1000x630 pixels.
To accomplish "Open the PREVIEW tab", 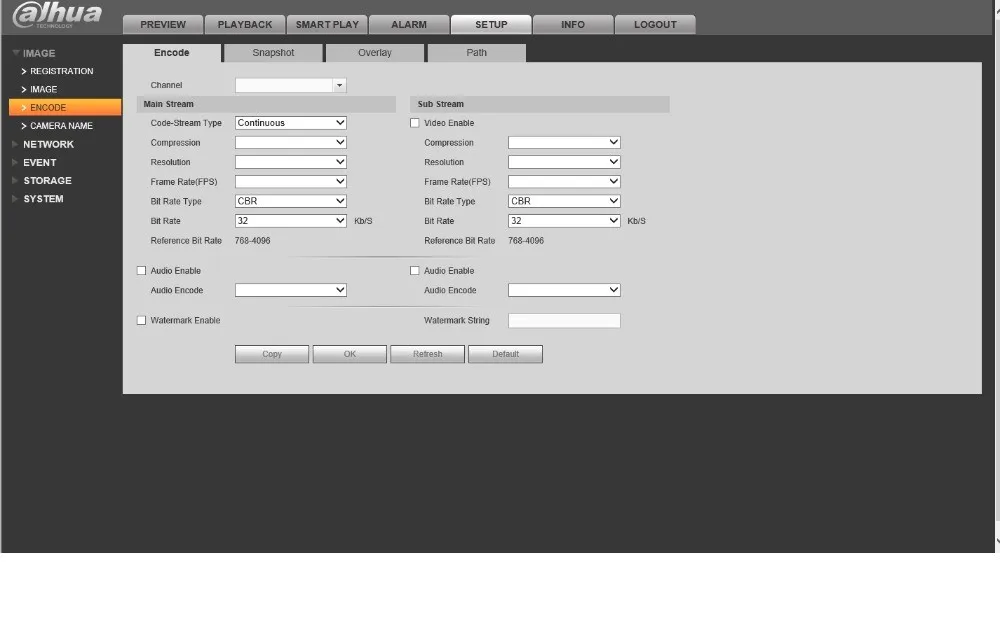I will pyautogui.click(x=163, y=24).
